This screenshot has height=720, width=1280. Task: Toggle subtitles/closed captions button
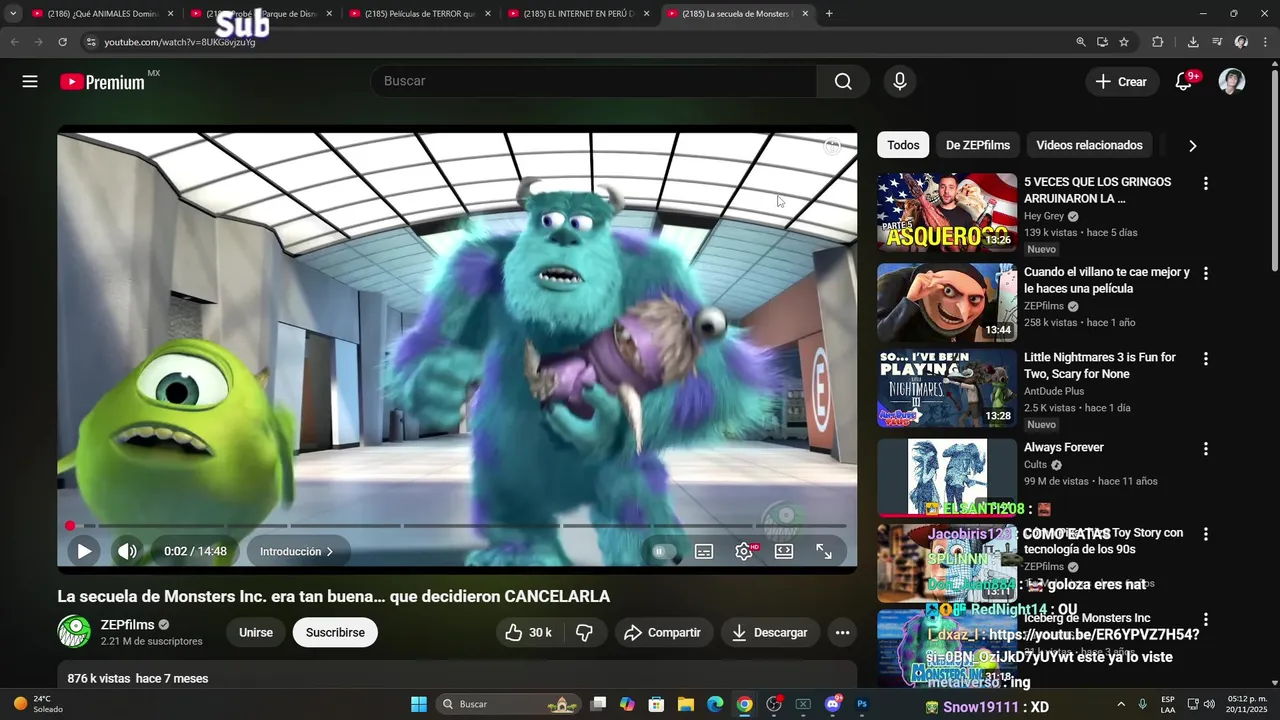pos(704,551)
